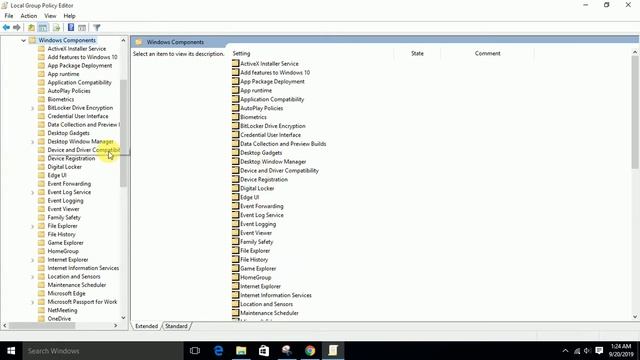Select NetMeeting in tree
The image size is (640, 360).
pos(62,310)
